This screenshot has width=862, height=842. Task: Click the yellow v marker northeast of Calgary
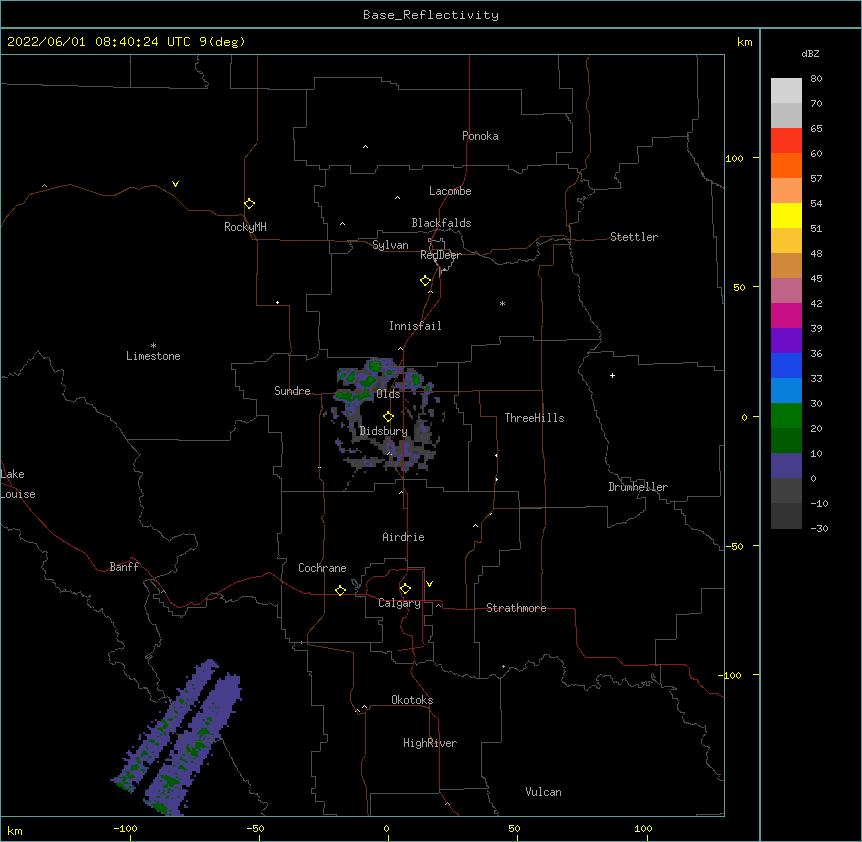(429, 584)
